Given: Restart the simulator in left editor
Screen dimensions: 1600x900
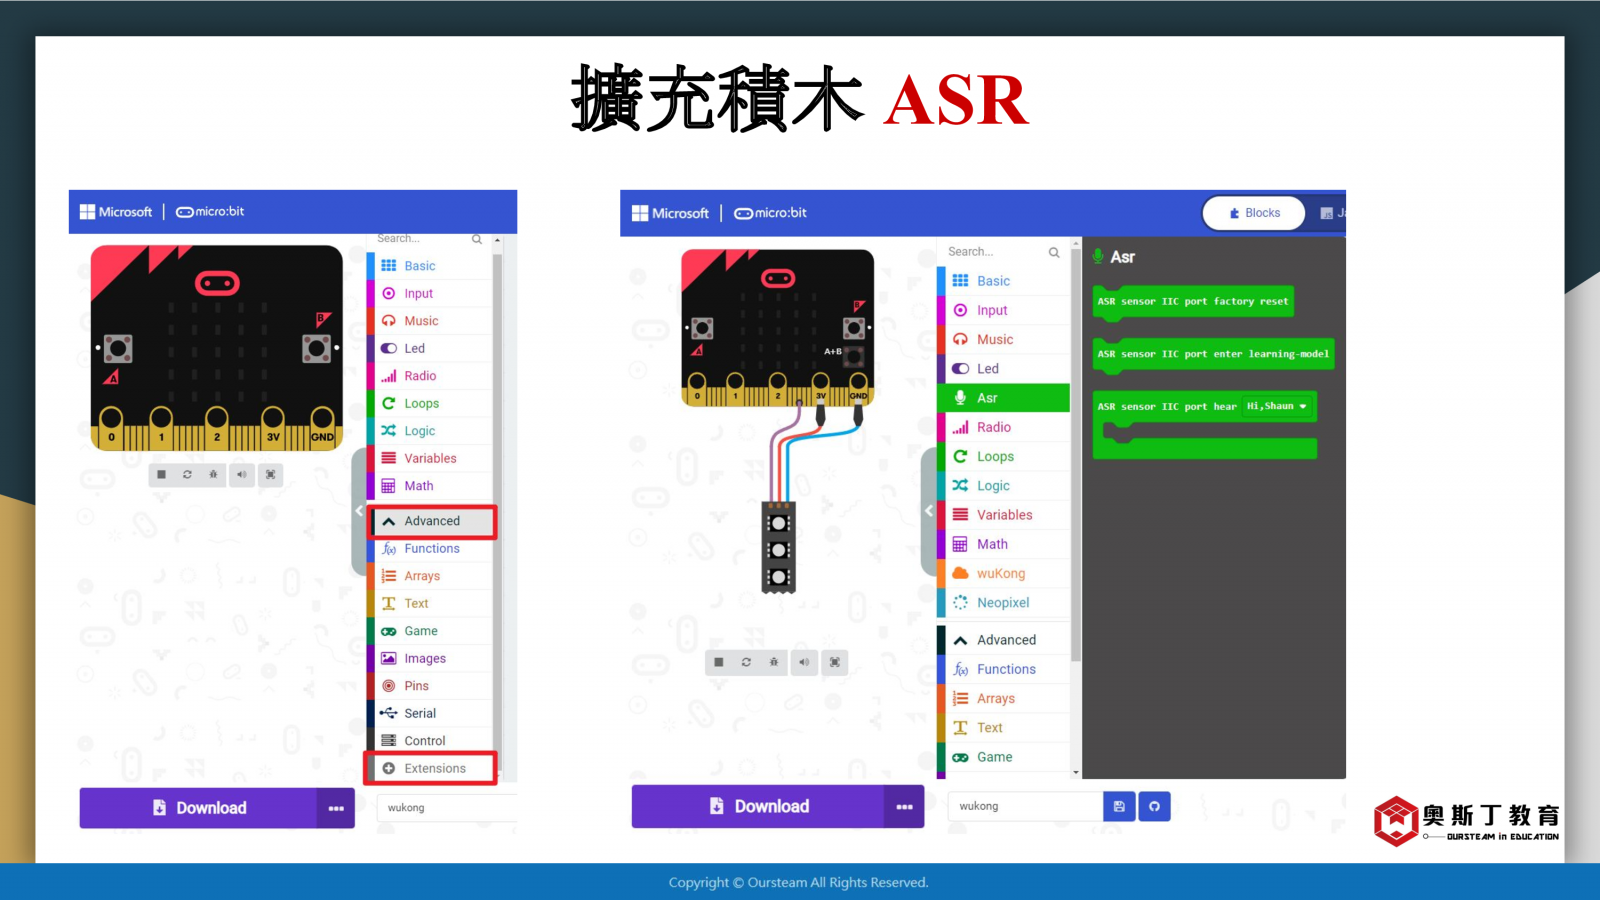Looking at the screenshot, I should [x=187, y=474].
